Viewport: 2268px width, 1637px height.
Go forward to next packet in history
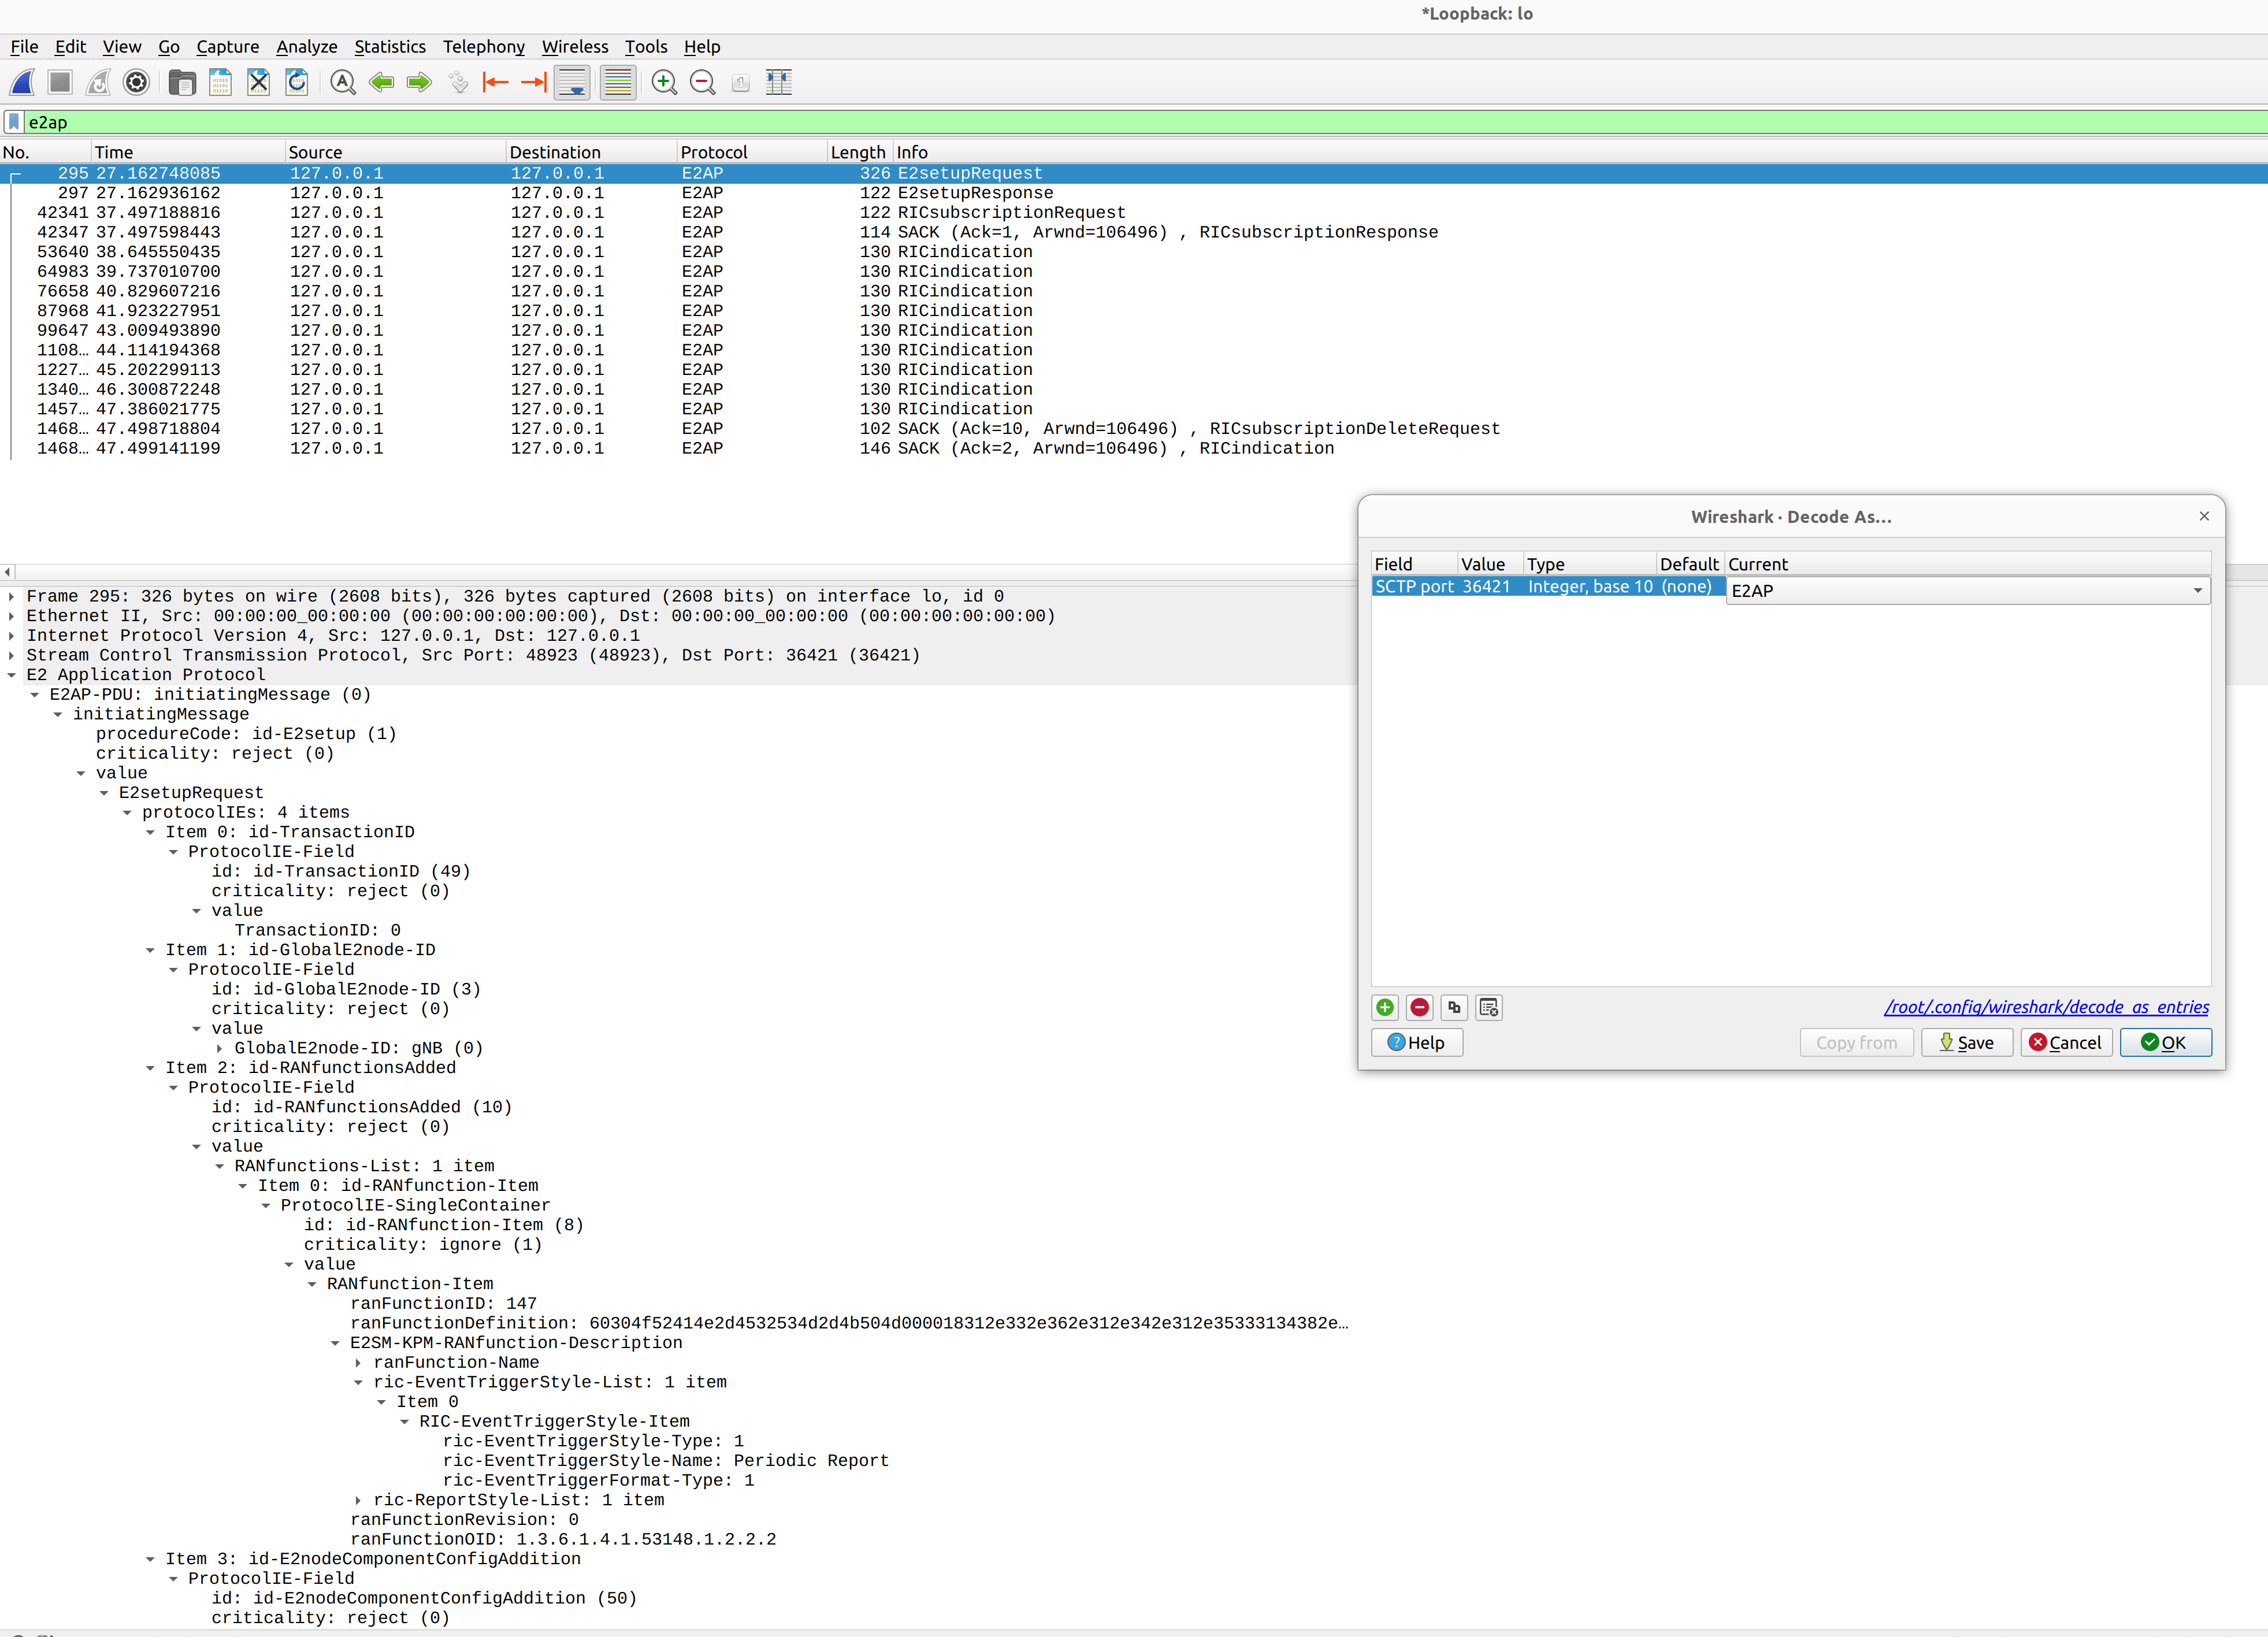[x=419, y=83]
